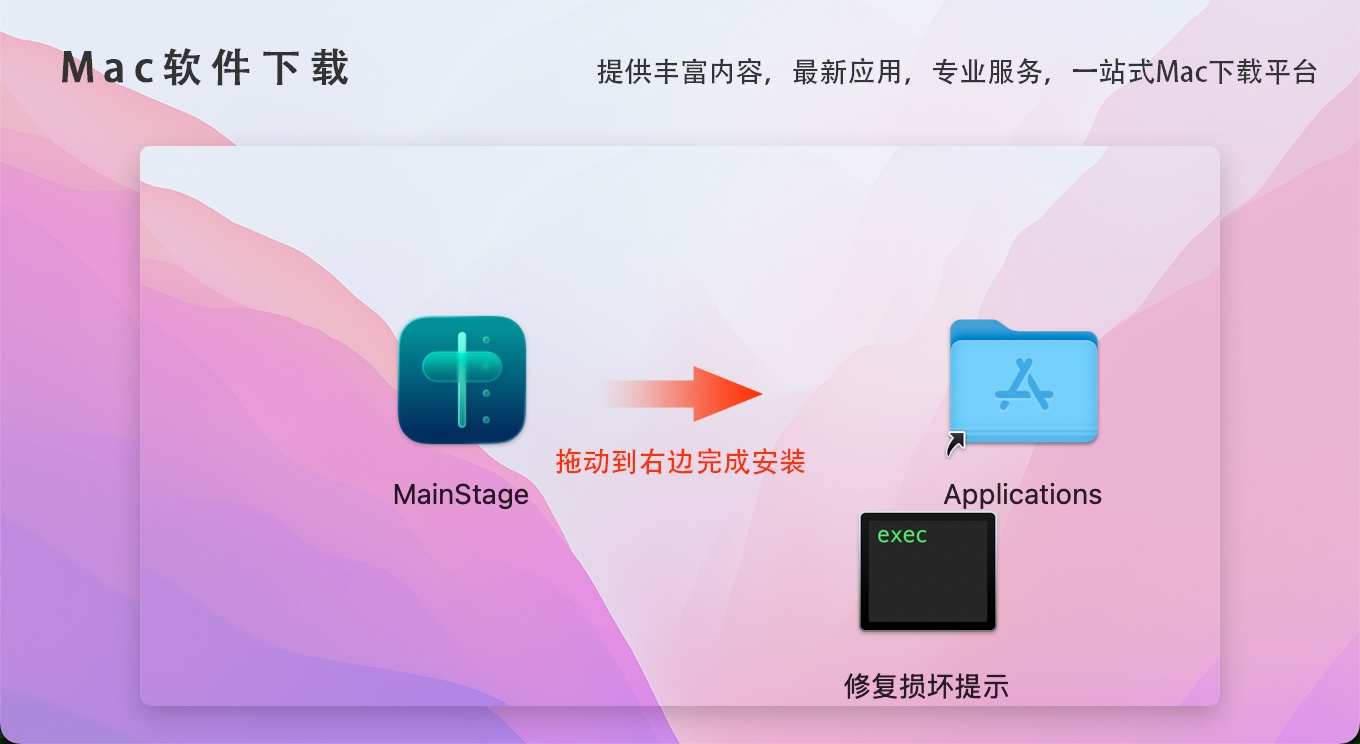Select the MainStage app icon
This screenshot has width=1360, height=744.
coord(462,380)
